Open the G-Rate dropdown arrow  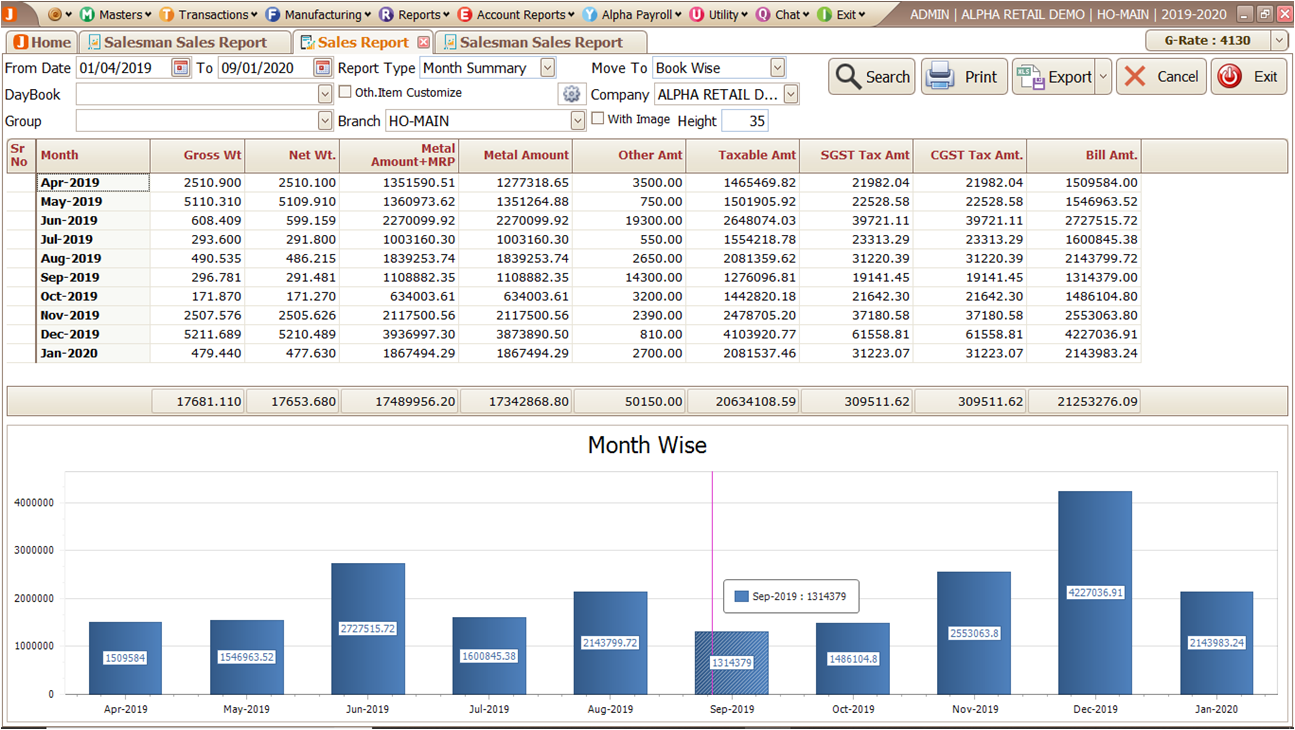tap(1279, 40)
